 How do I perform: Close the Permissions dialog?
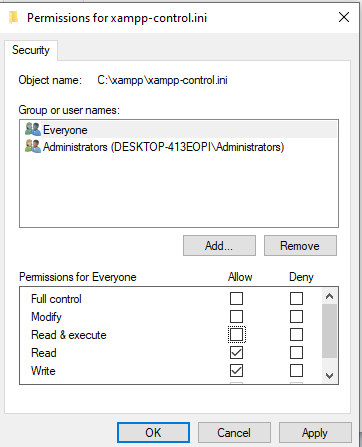tap(344, 17)
